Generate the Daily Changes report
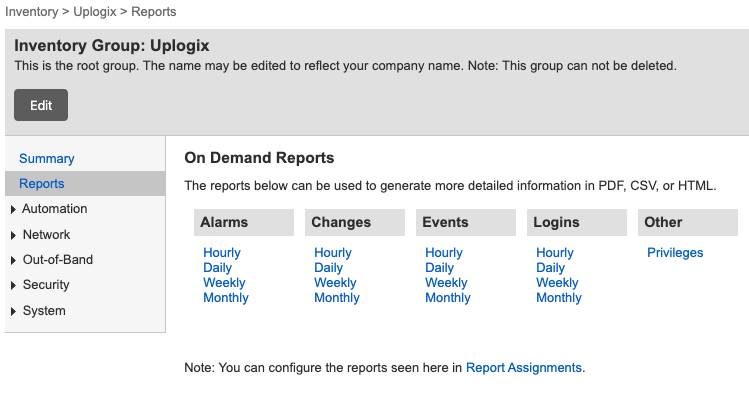The height and width of the screenshot is (393, 749). click(328, 267)
